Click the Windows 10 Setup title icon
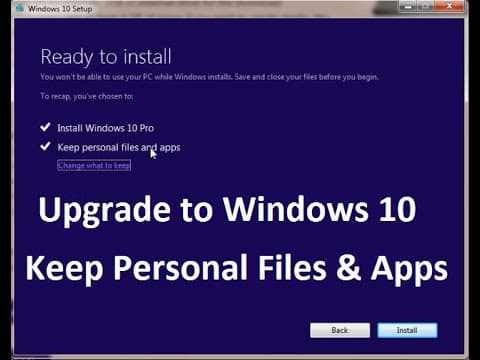The width and height of the screenshot is (480, 360). coord(20,8)
